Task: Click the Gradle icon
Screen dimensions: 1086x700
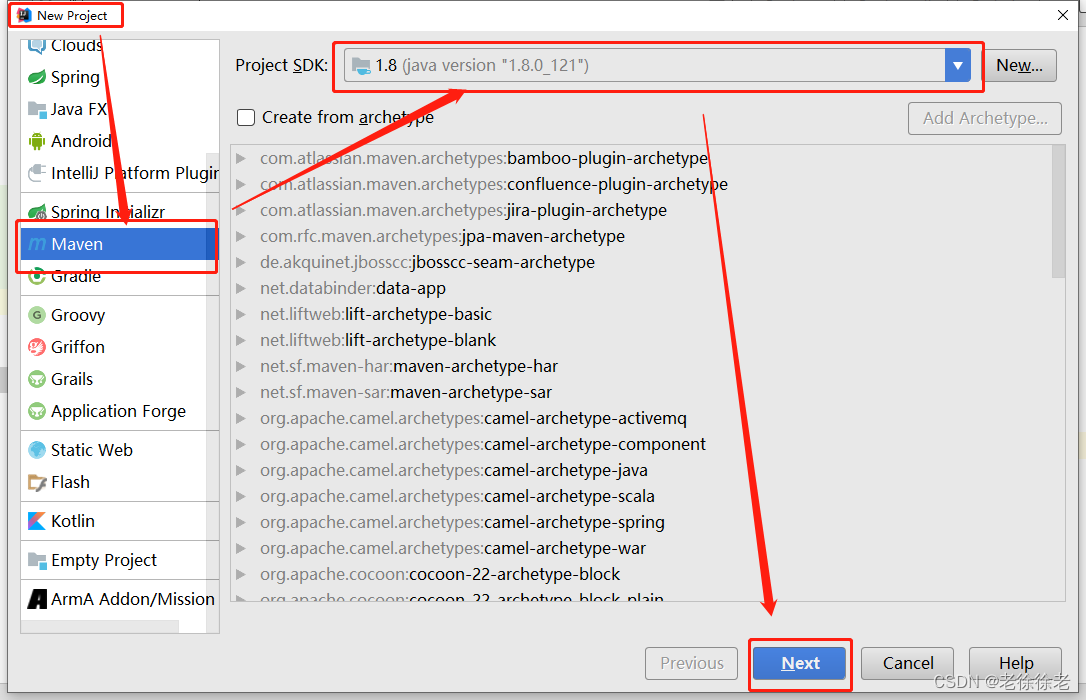Action: click(37, 276)
